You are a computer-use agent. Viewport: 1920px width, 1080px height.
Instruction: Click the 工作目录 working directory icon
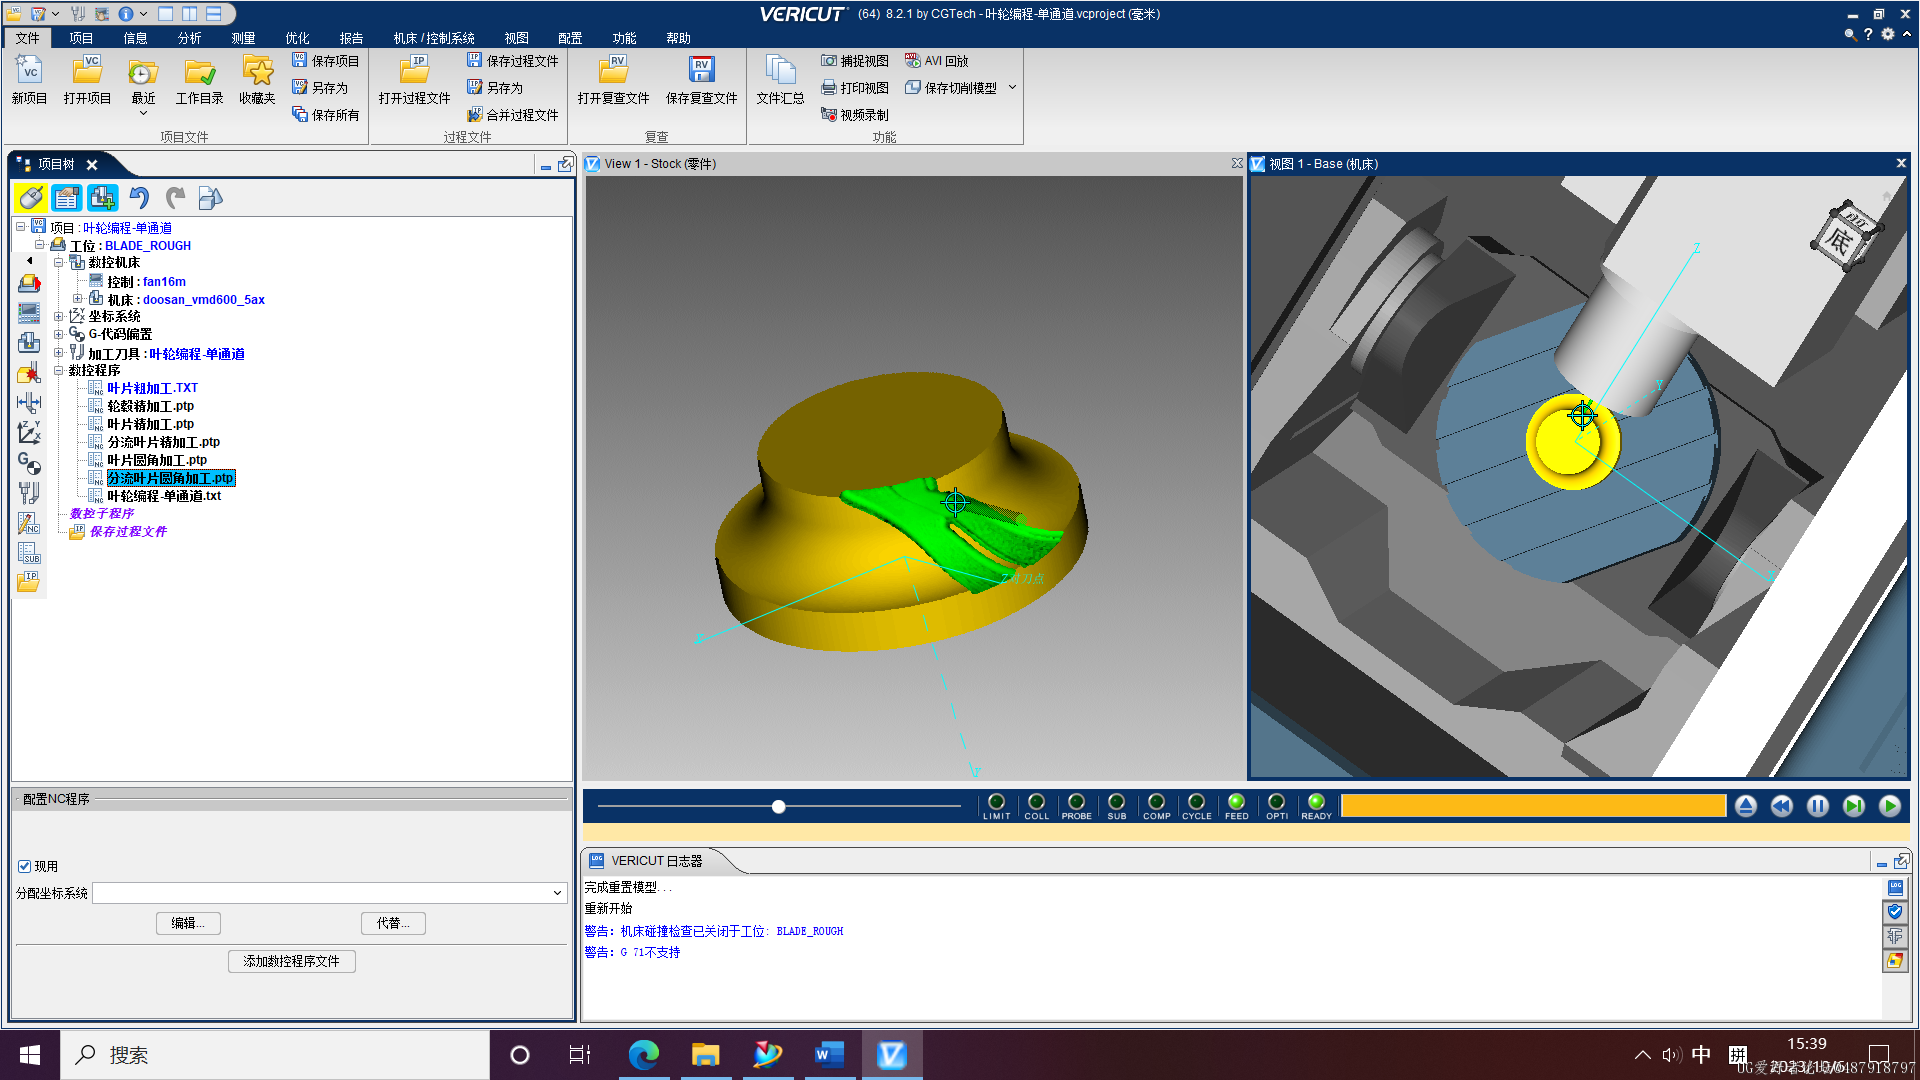(x=200, y=79)
